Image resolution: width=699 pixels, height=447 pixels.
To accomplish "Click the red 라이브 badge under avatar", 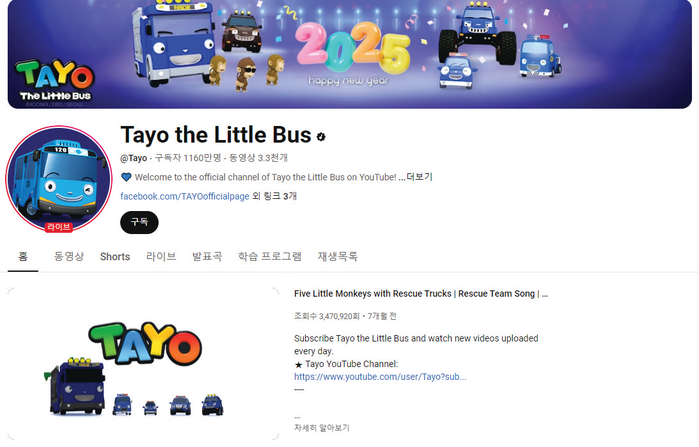I will tap(58, 227).
